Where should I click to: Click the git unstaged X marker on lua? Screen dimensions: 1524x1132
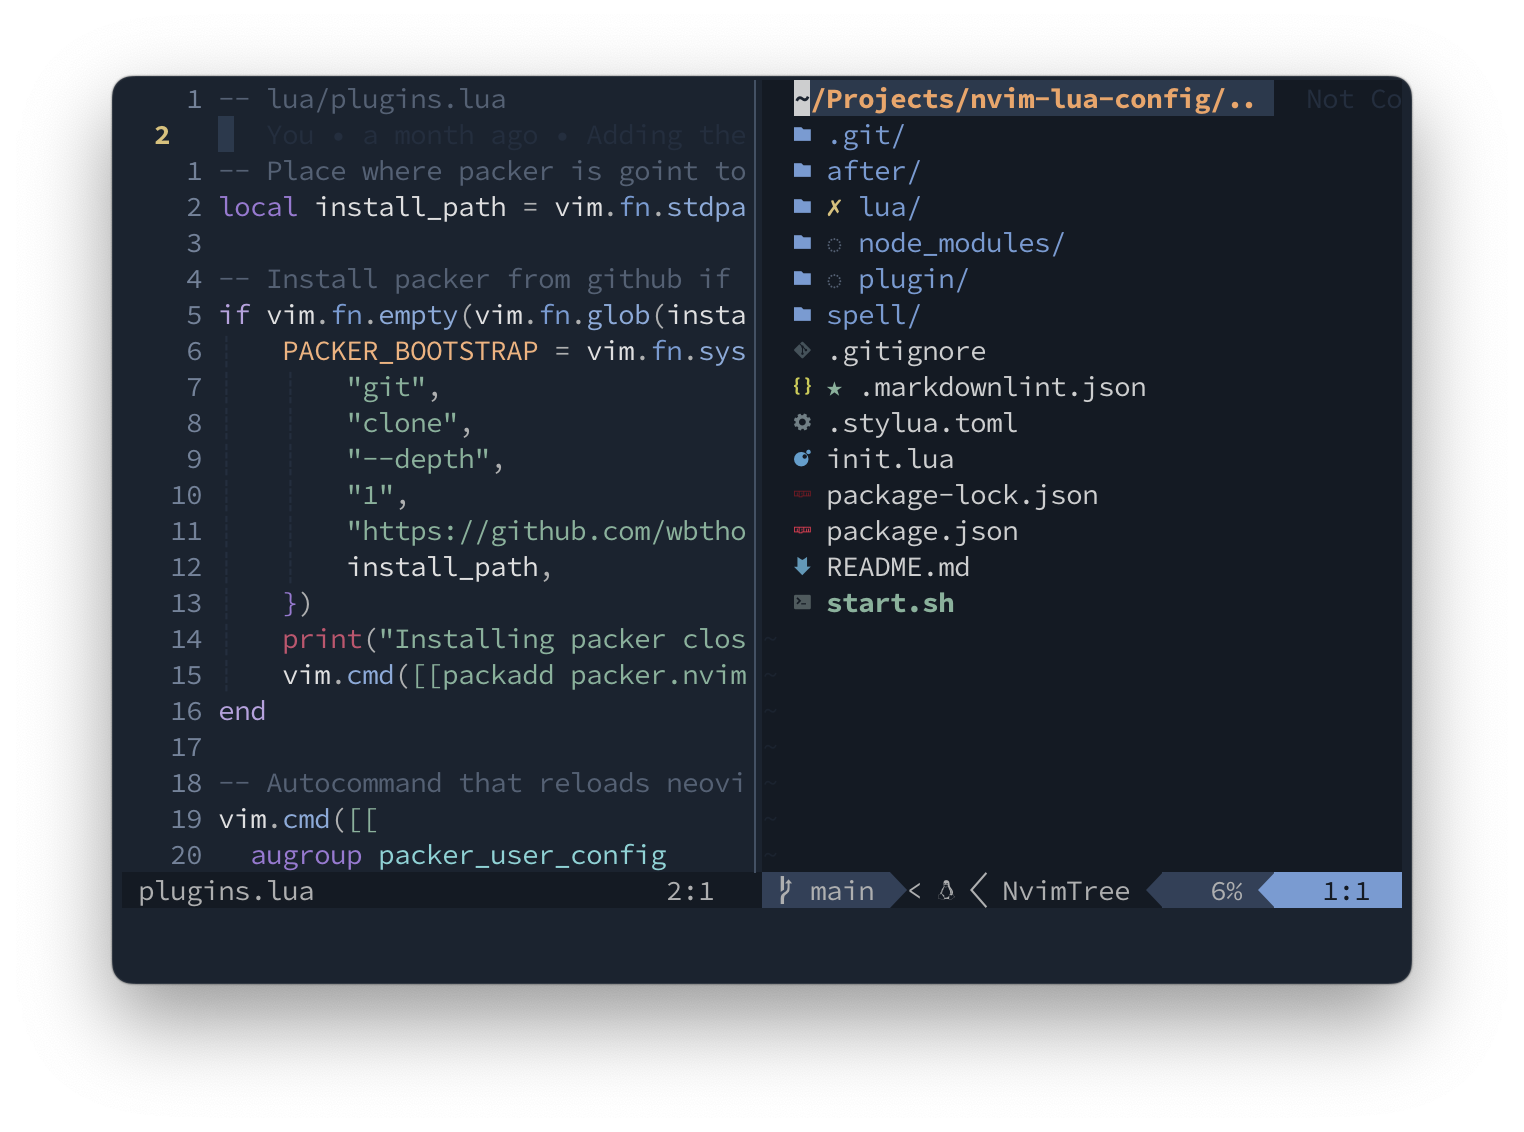click(x=834, y=207)
